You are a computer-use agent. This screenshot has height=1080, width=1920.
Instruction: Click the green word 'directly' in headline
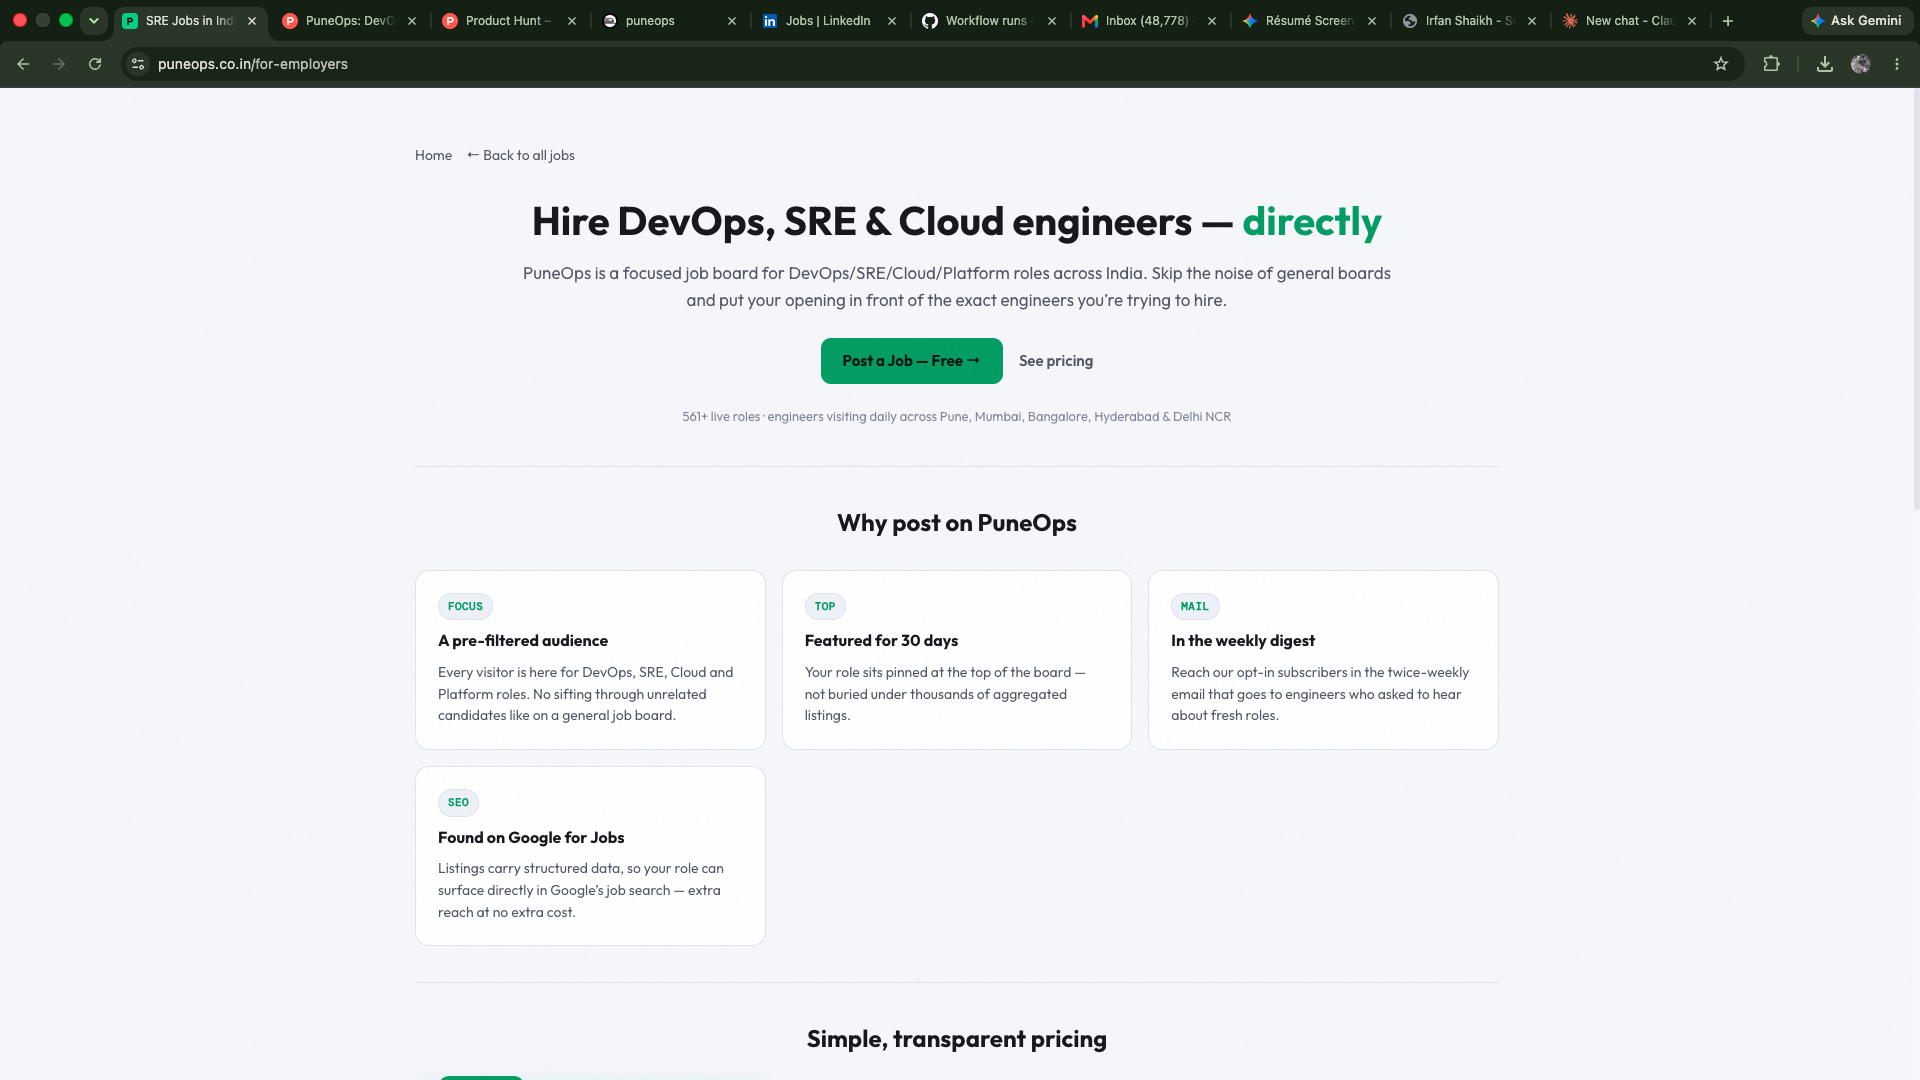(1312, 222)
